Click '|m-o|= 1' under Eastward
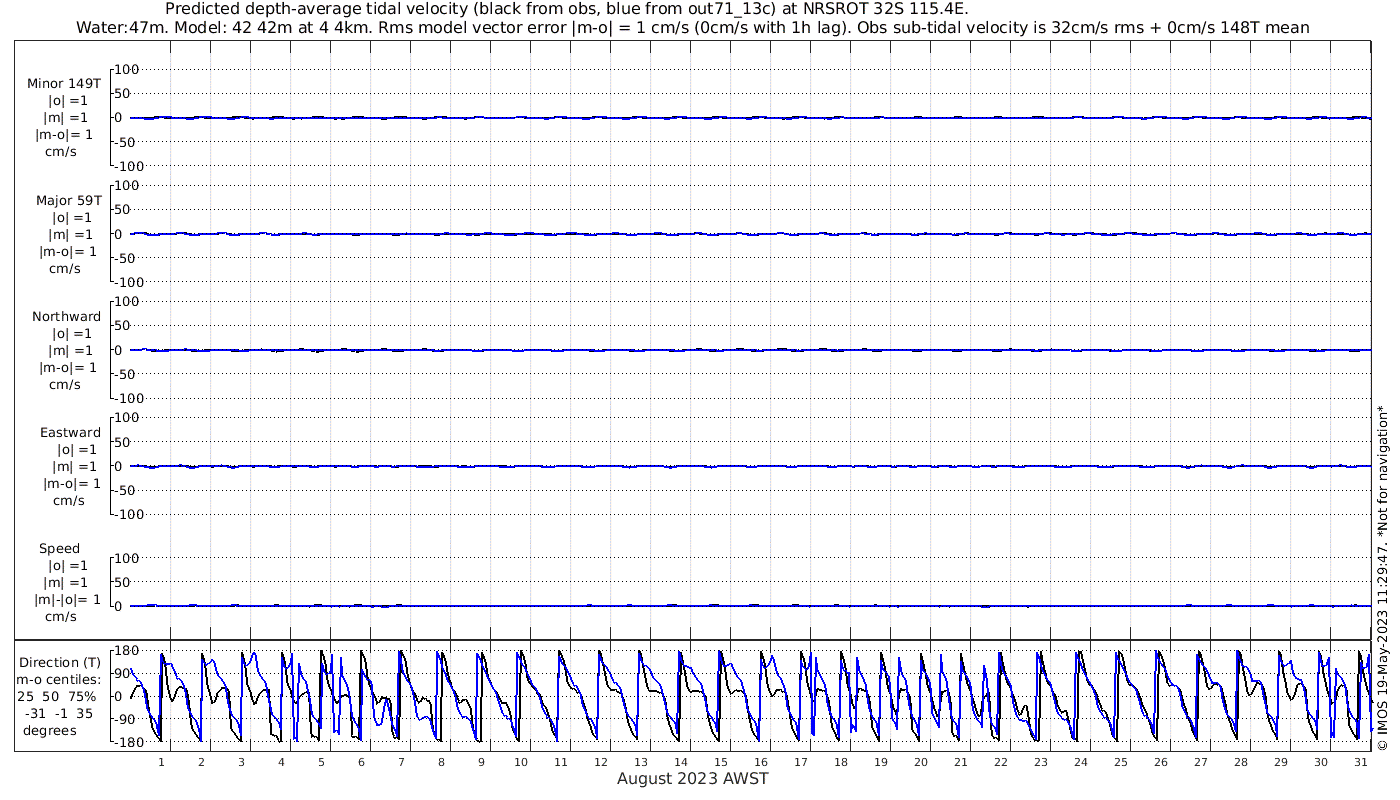 (x=72, y=484)
